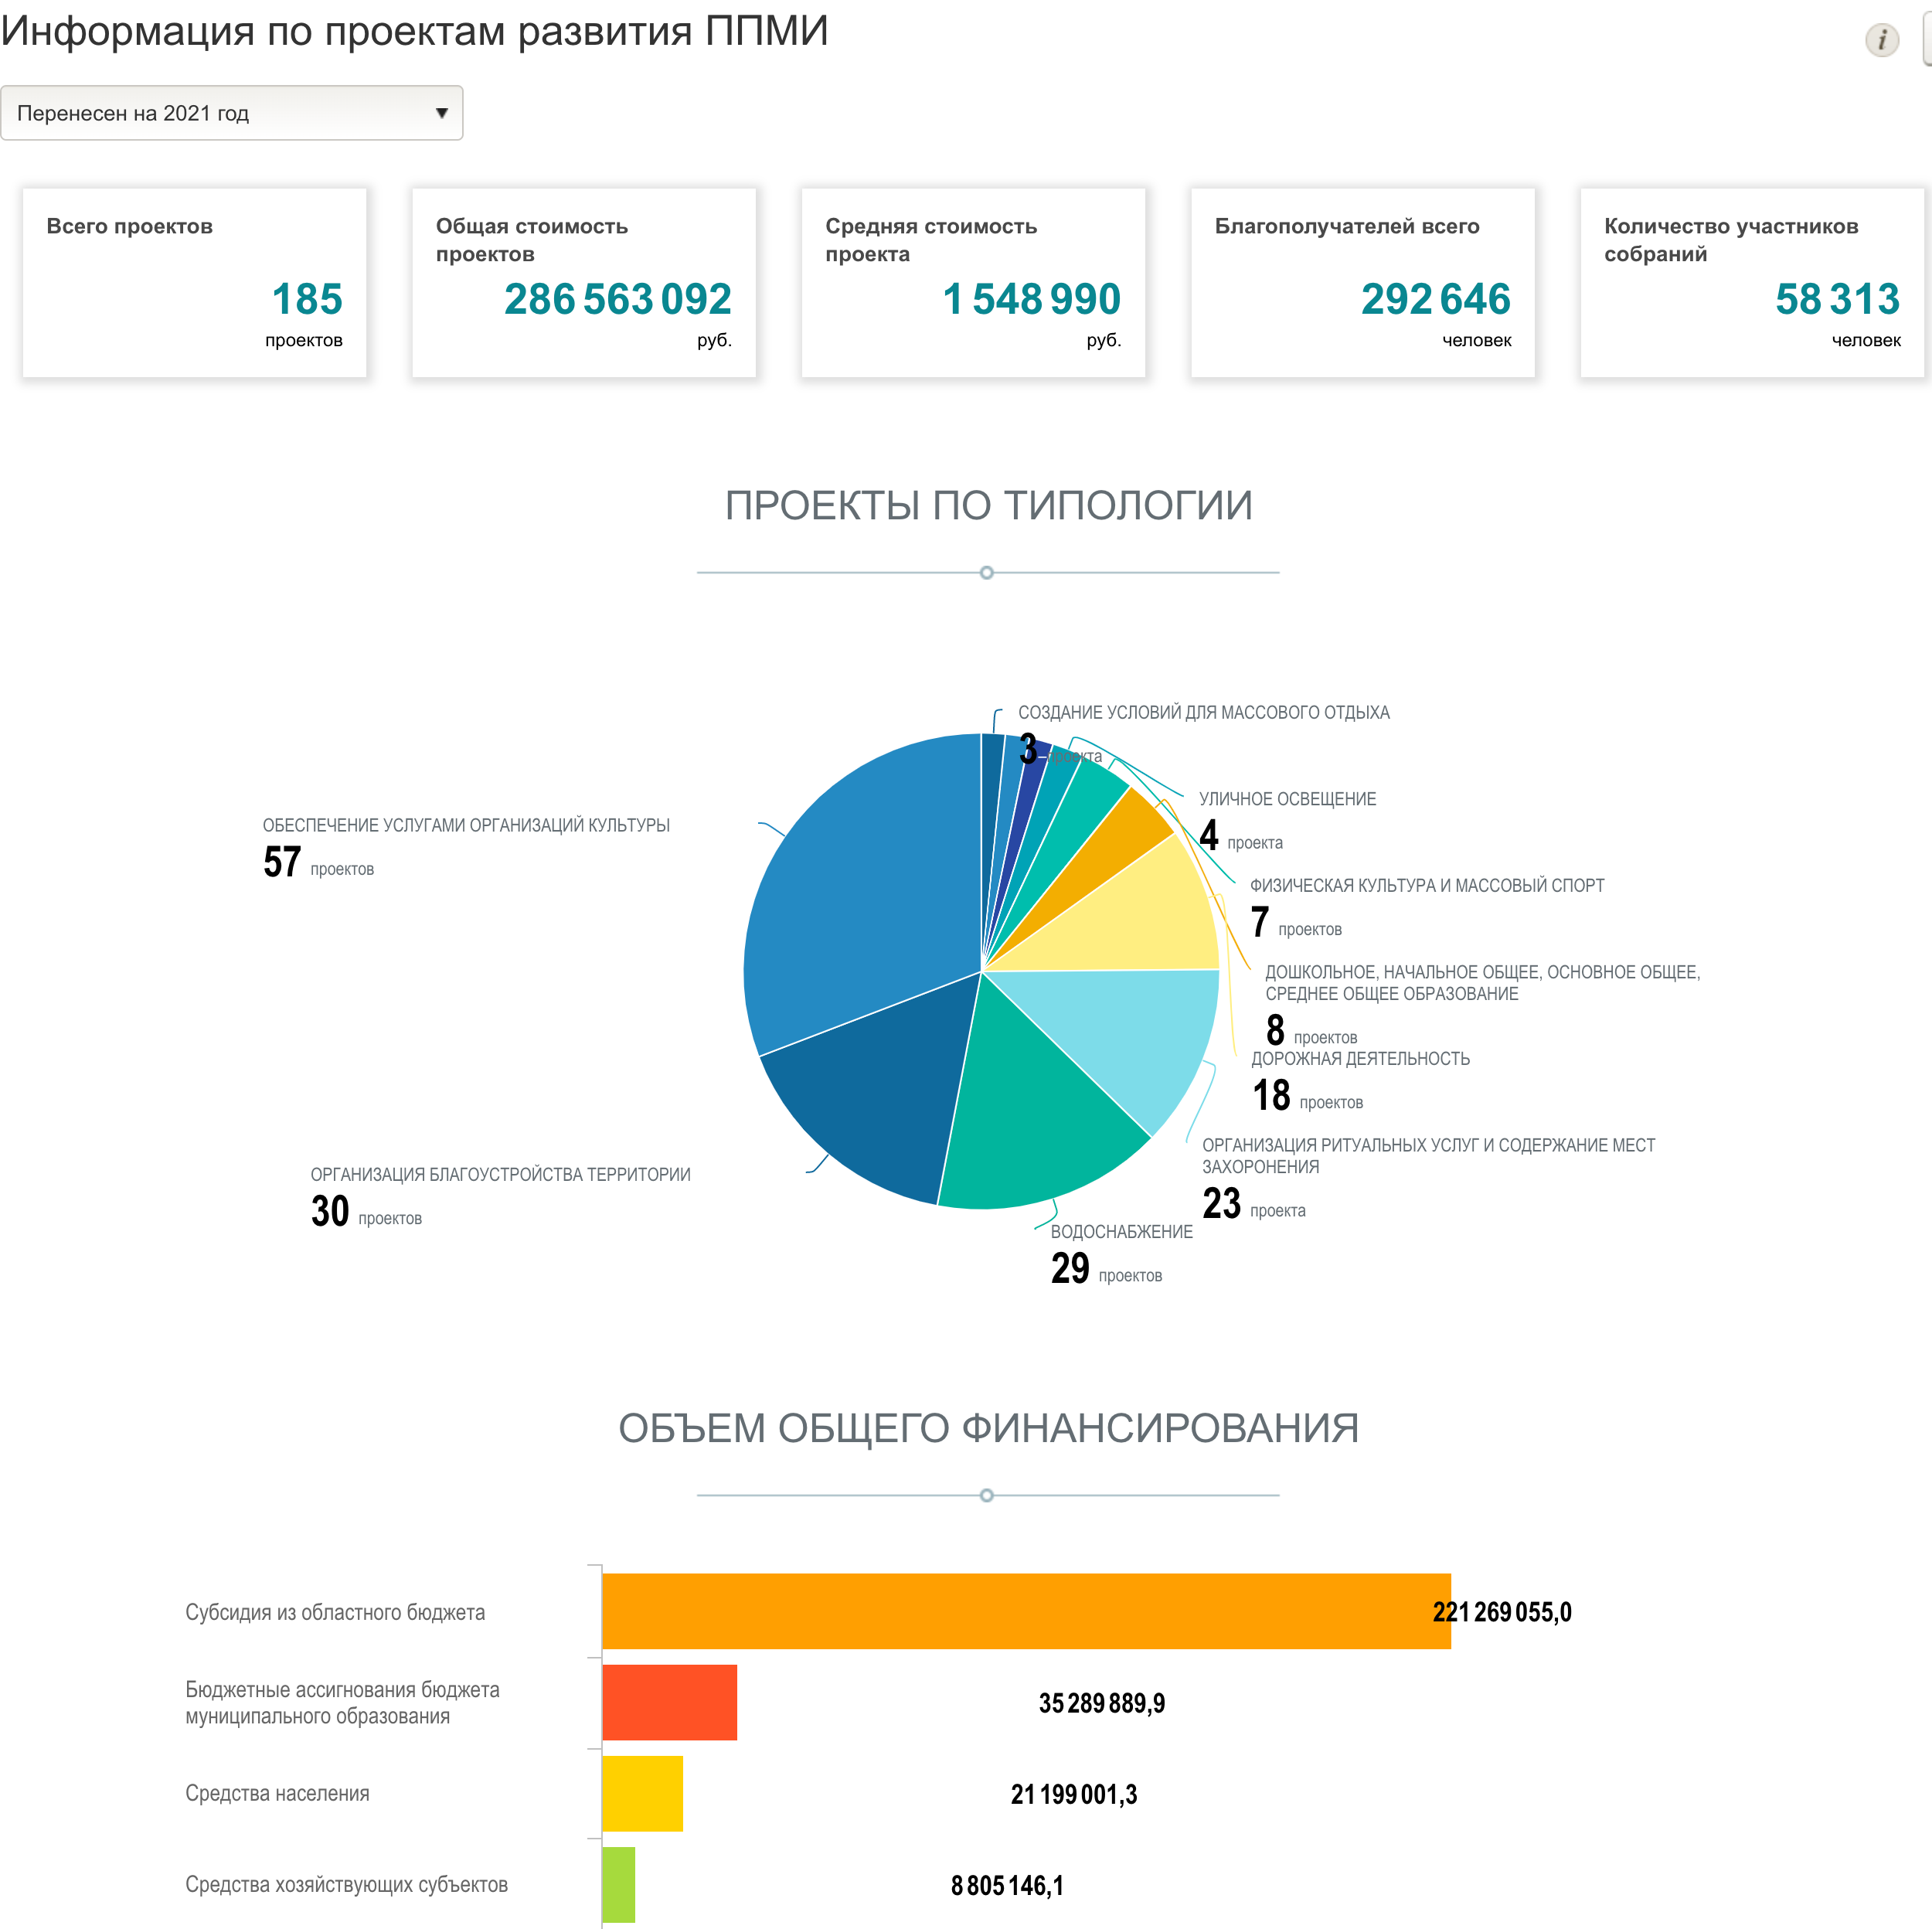Click the 'ДОРОЖНАЯ ДЕЯТЕЛЬНОСТЬ' label
Screen dimensions: 1932x1929
point(1360,1058)
